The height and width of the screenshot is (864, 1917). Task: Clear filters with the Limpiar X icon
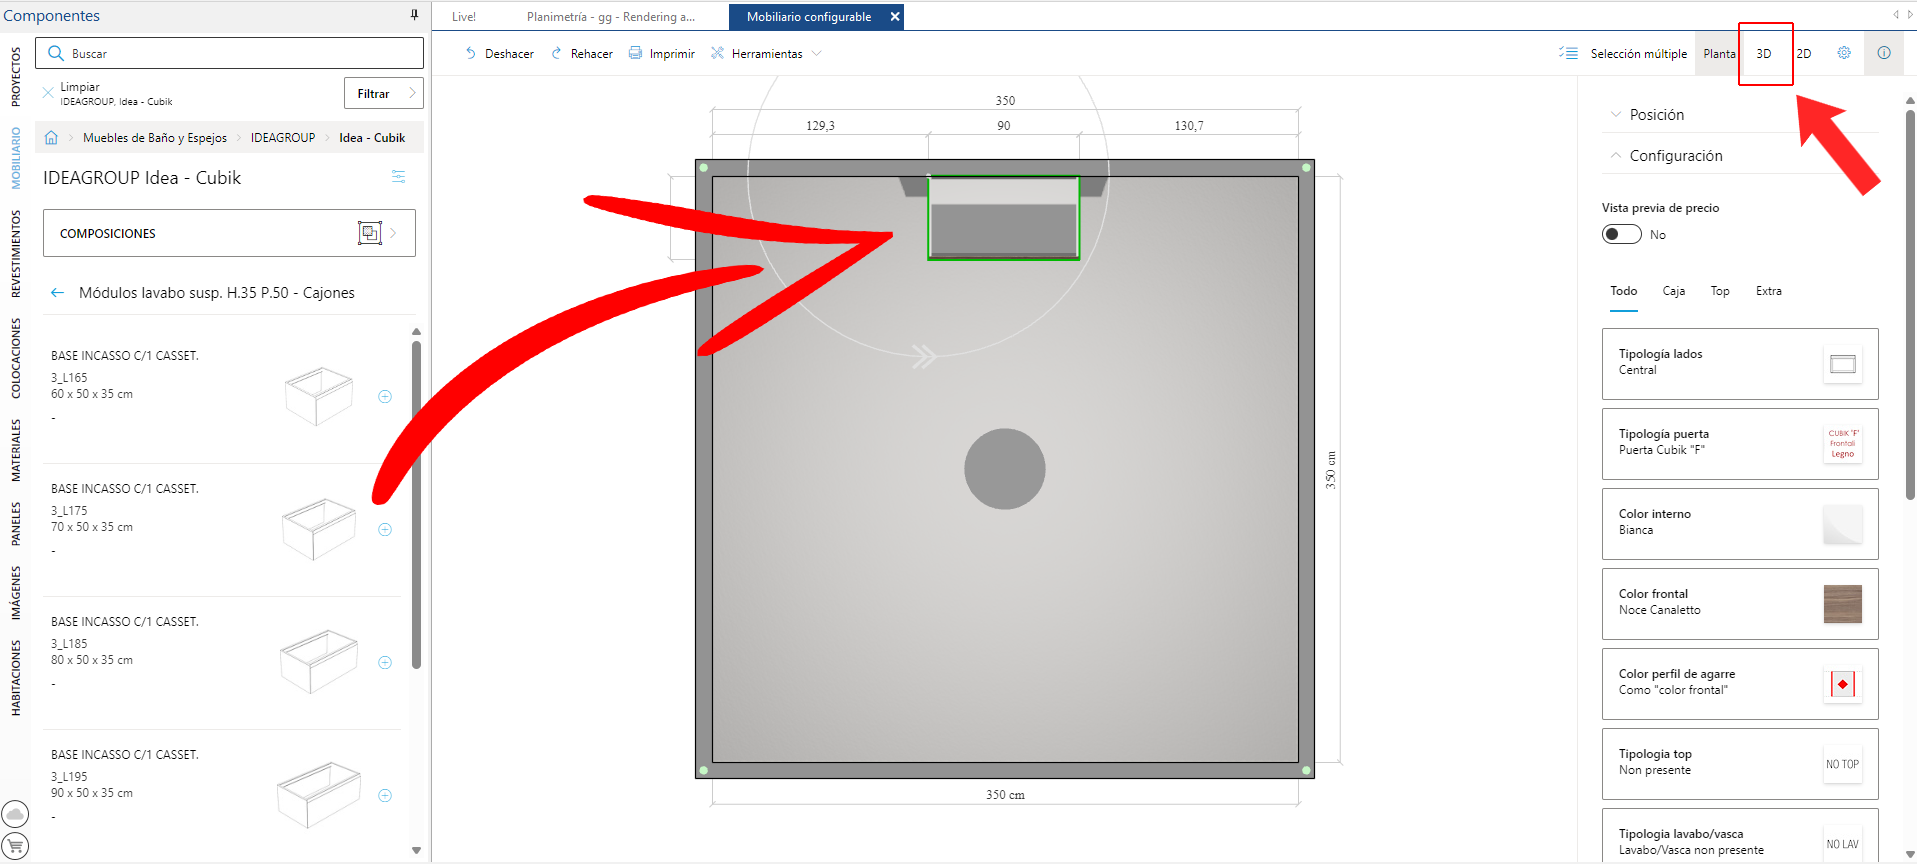coord(47,93)
